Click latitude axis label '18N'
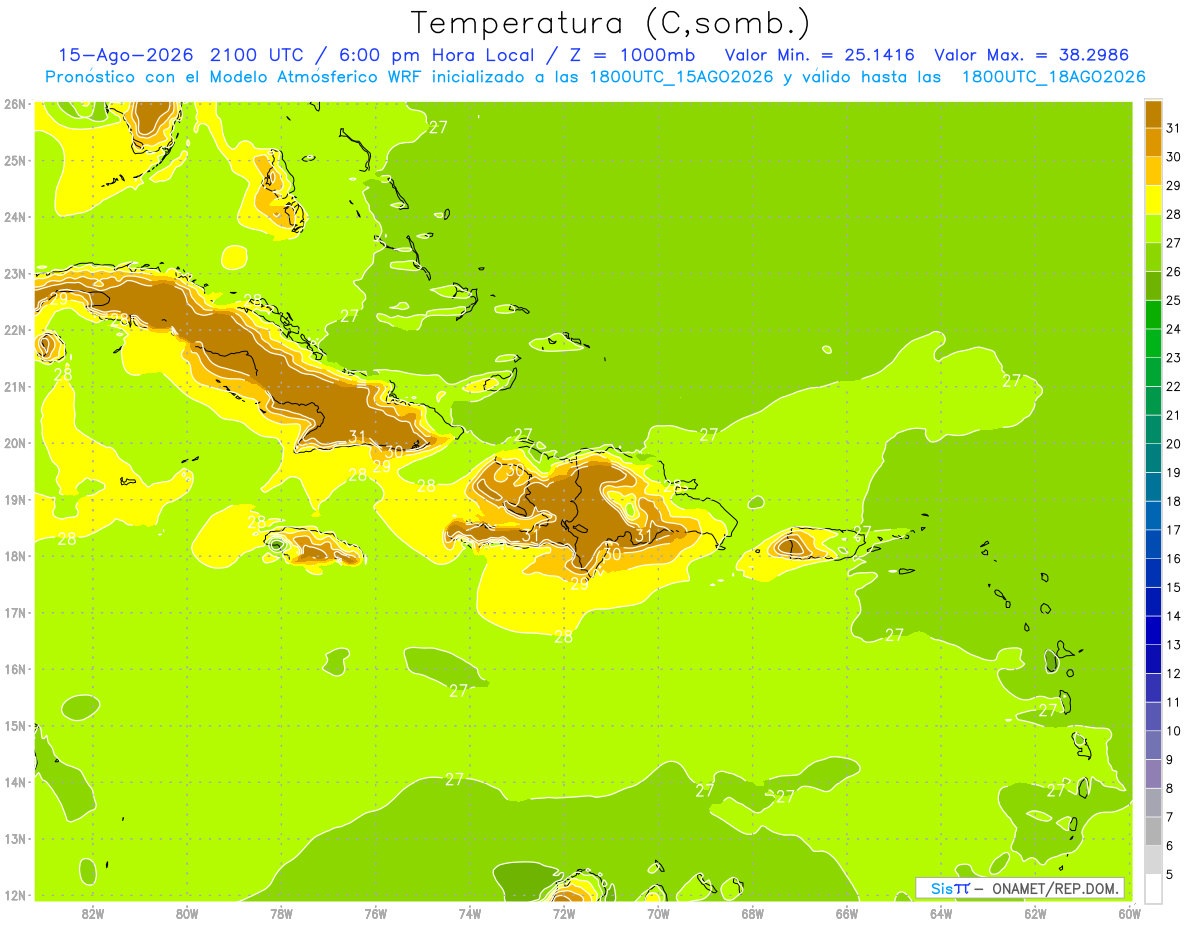This screenshot has width=1200, height=927. (x=14, y=556)
